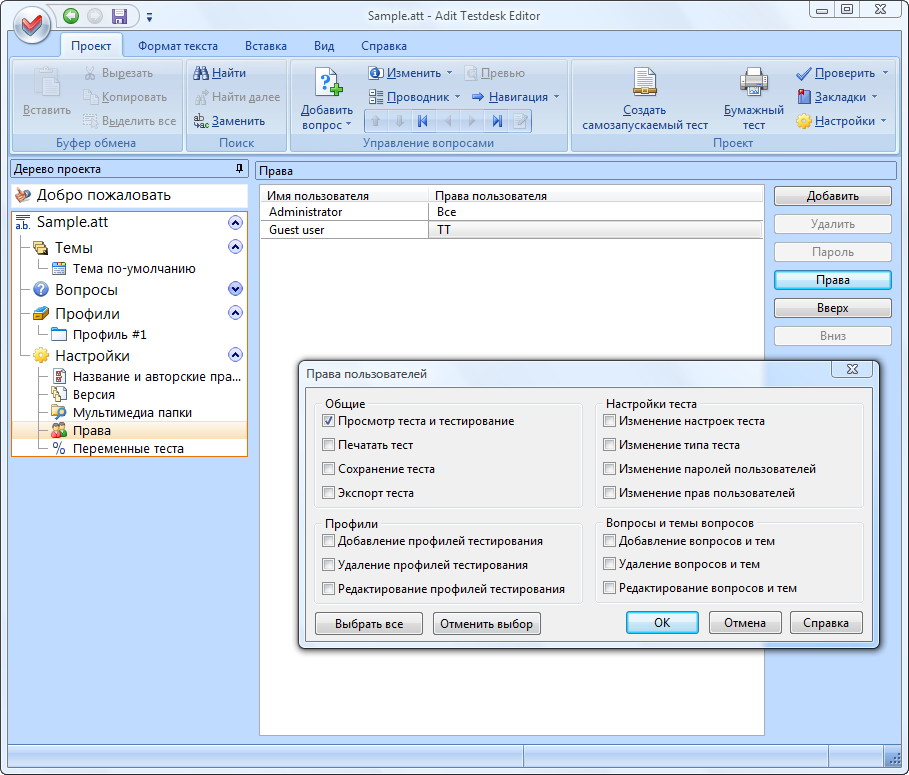The image size is (909, 775).
Task: Open the quick access toolbar dropdown arrow
Action: click(149, 17)
